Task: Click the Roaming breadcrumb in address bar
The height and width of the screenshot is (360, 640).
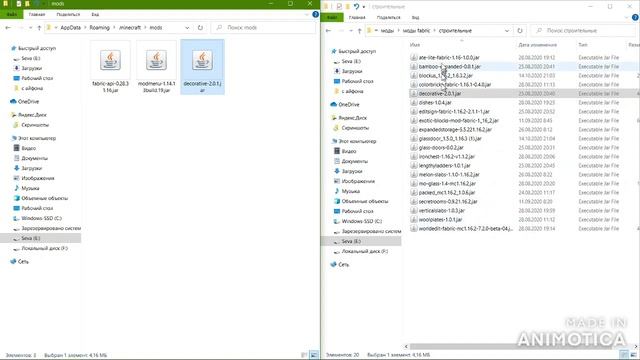Action: 100,28
